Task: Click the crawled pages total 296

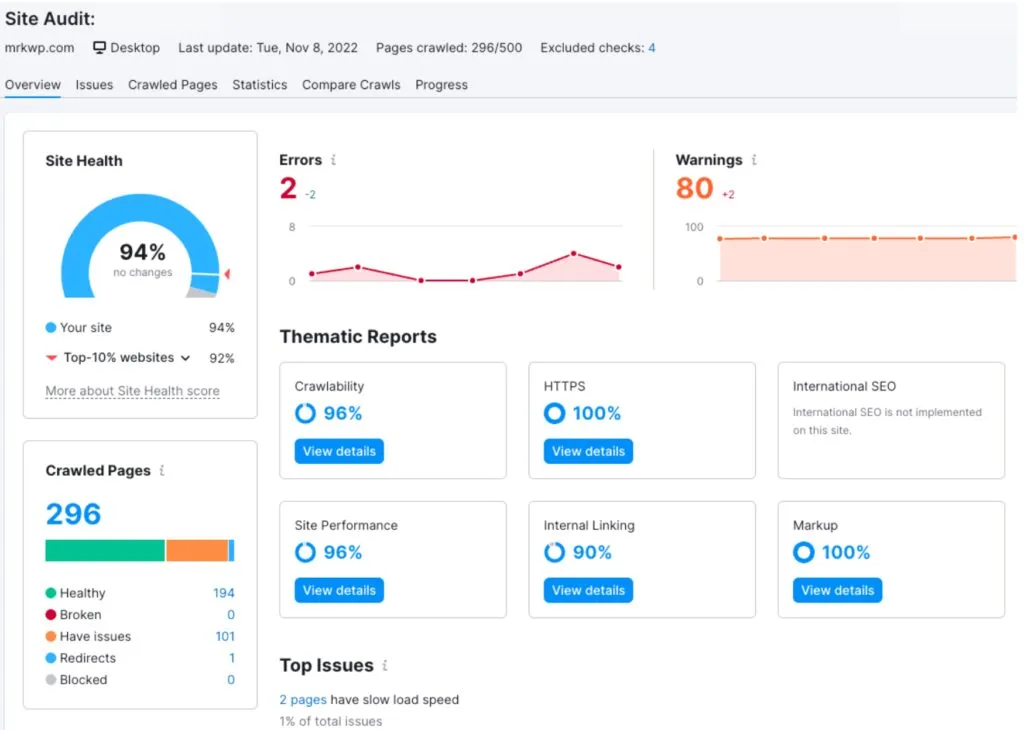Action: 73,514
